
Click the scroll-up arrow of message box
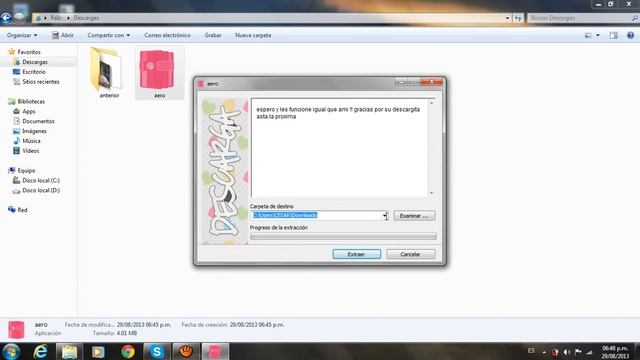click(431, 103)
